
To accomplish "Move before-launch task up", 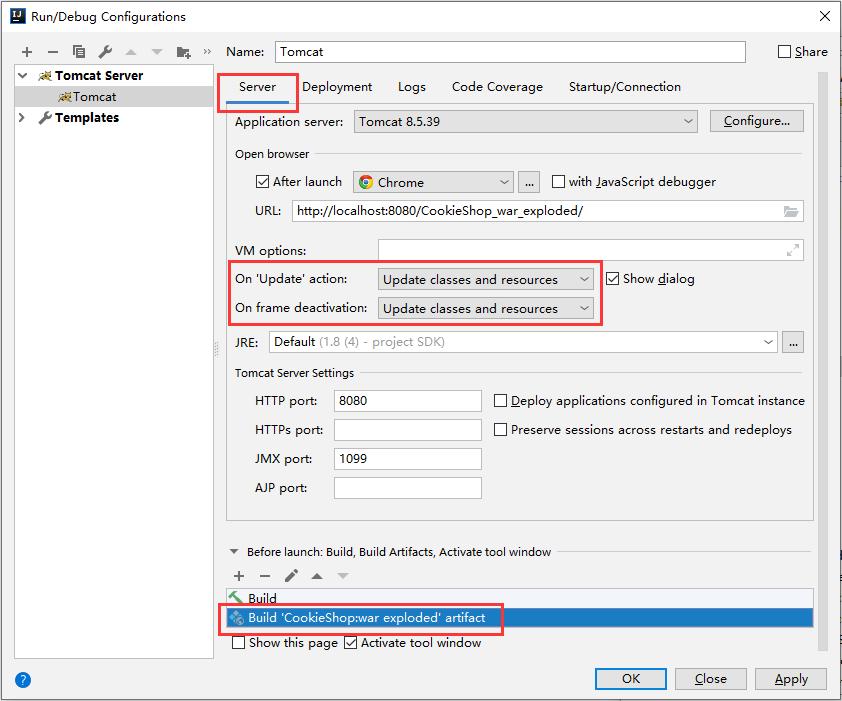I will click(x=317, y=576).
